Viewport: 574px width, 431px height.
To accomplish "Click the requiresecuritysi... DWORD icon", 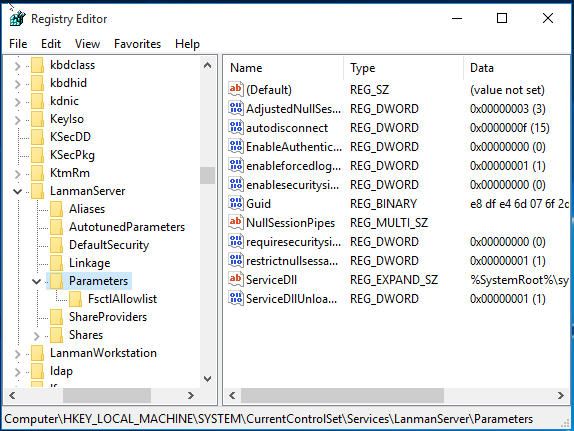I will [236, 241].
